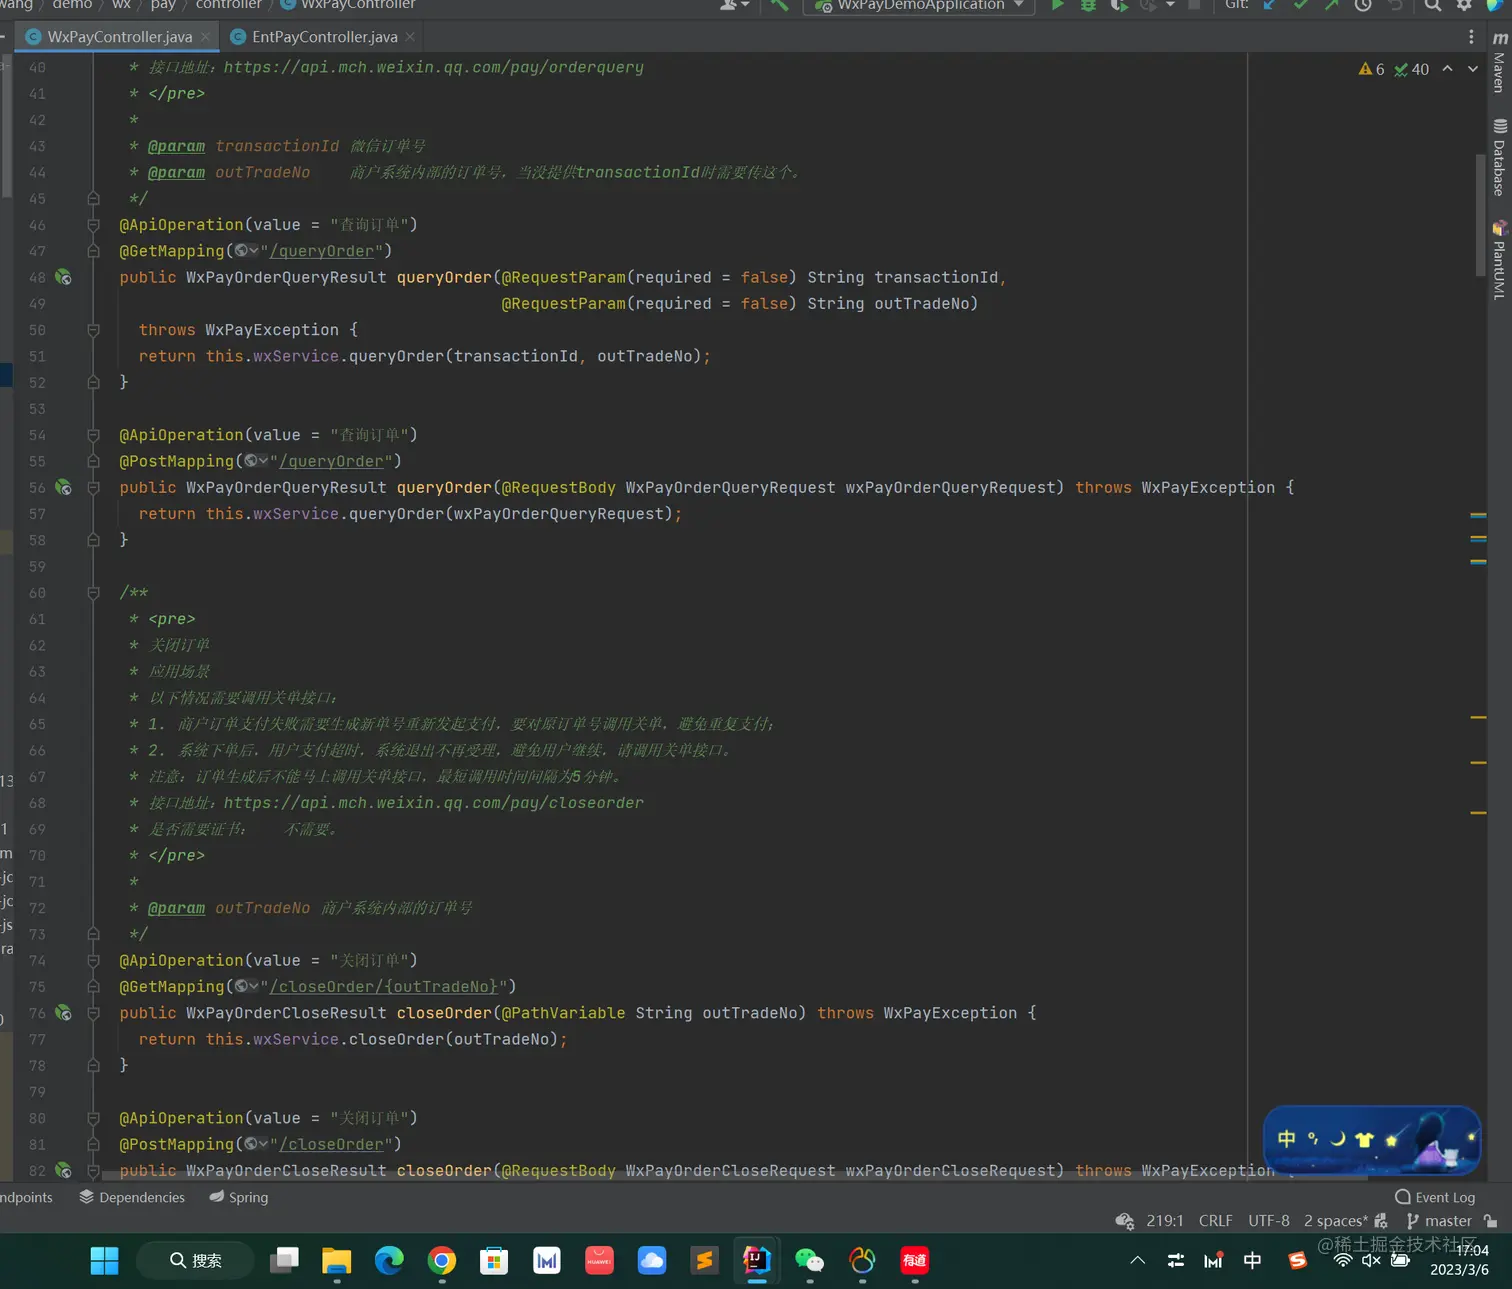Open URL mapping dropdown on line 55 PostMapping
Image resolution: width=1512 pixels, height=1289 pixels.
[x=256, y=461]
